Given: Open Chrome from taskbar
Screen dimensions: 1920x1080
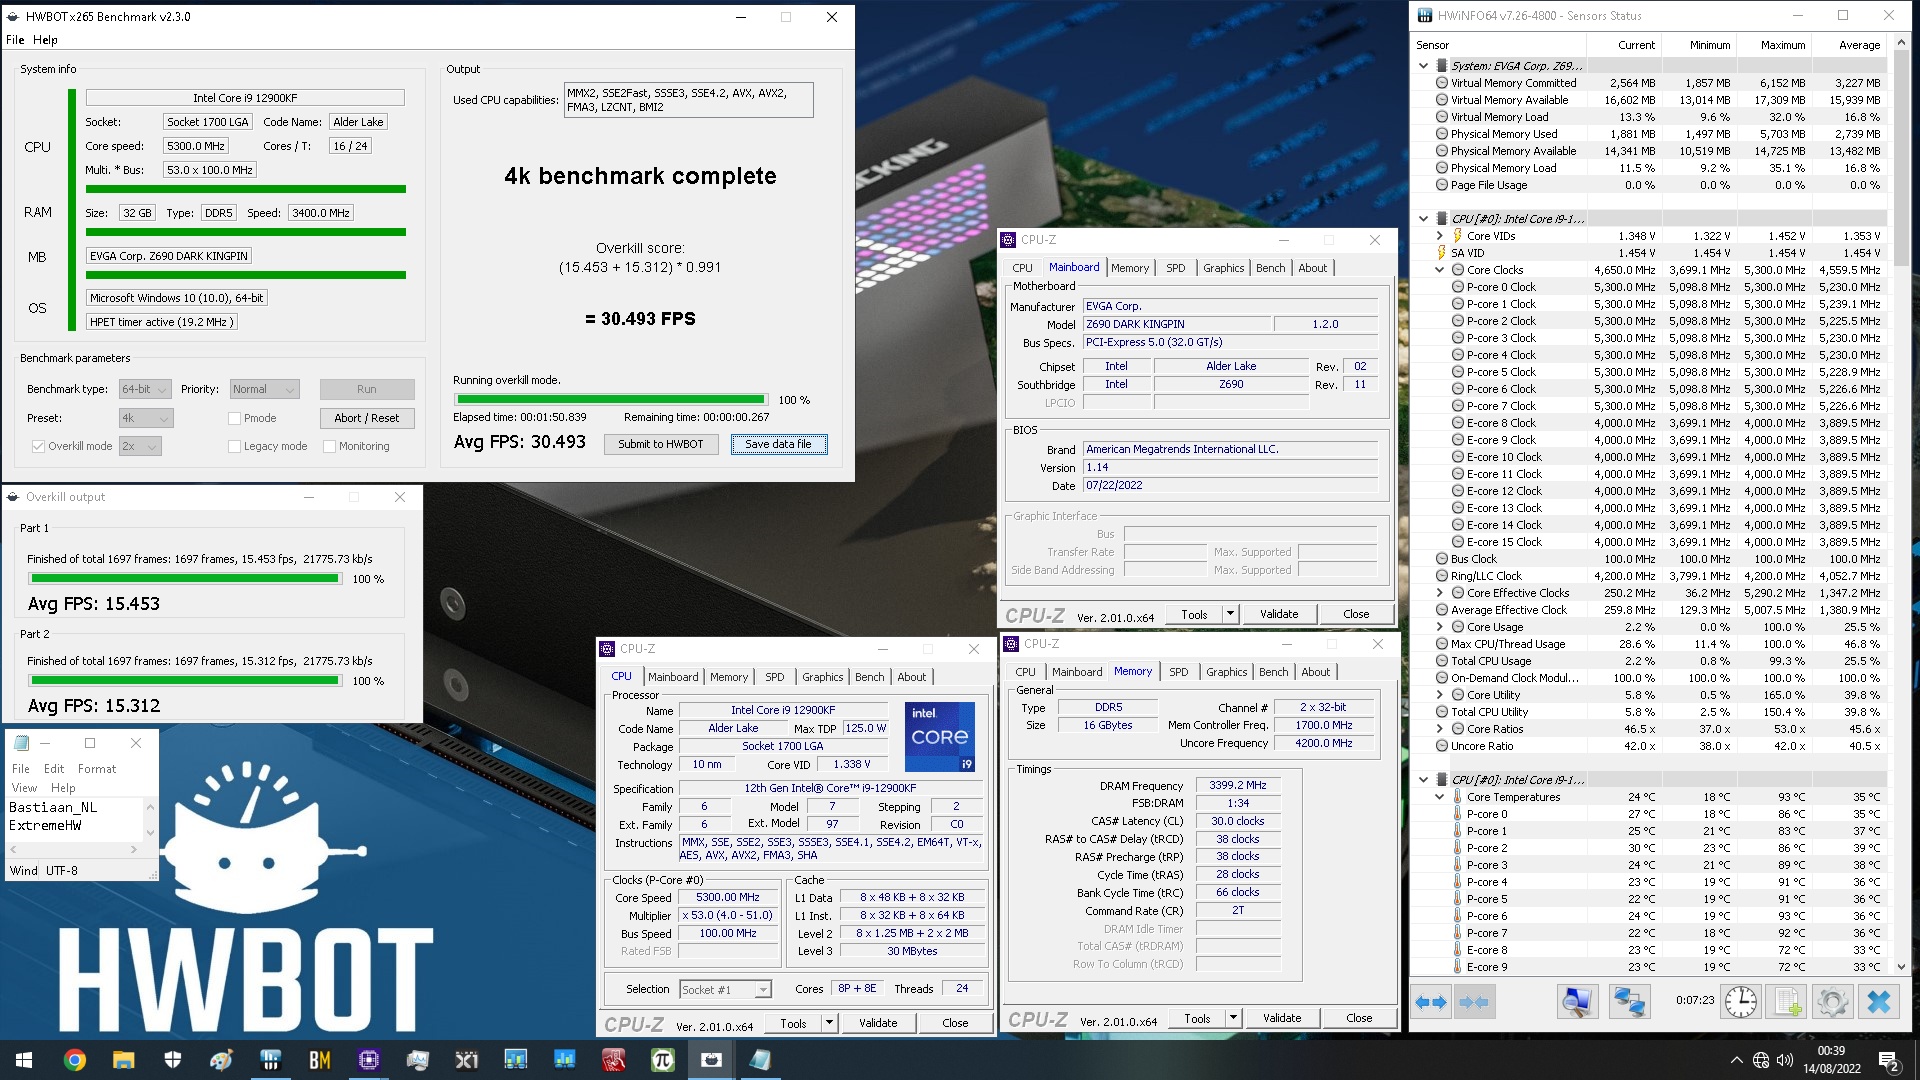Looking at the screenshot, I should click(x=75, y=1060).
